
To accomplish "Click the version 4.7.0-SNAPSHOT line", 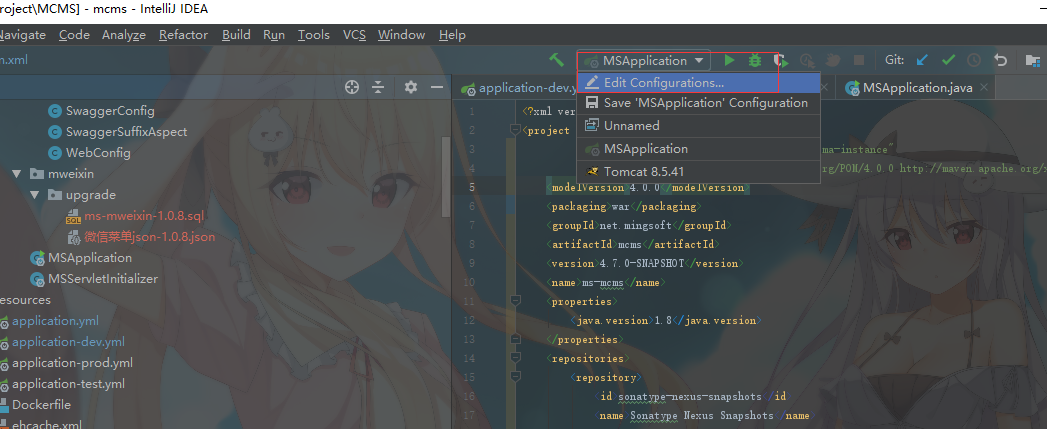I will point(643,263).
